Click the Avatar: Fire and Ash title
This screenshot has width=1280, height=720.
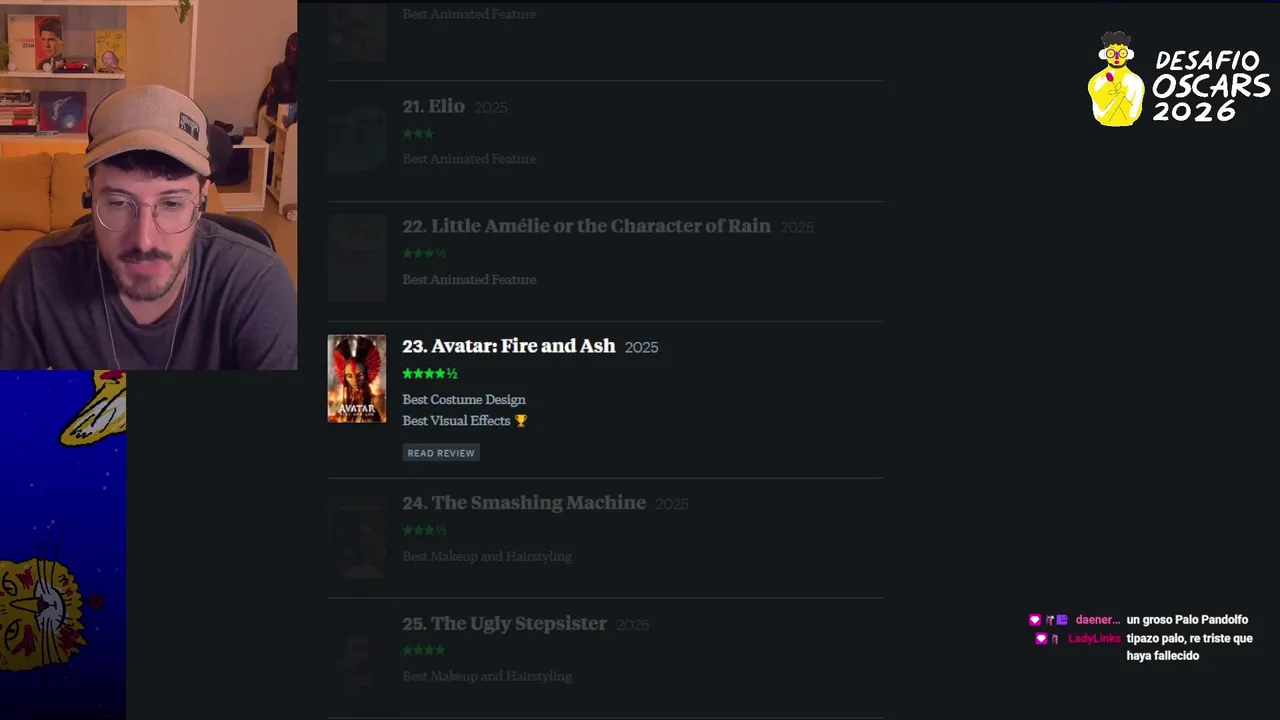[509, 346]
